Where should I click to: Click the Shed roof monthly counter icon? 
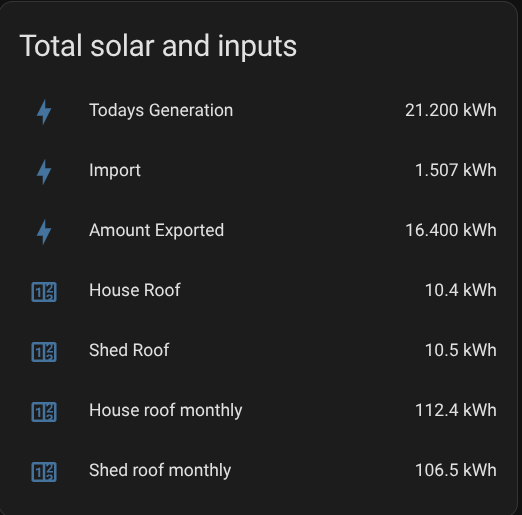click(x=44, y=472)
